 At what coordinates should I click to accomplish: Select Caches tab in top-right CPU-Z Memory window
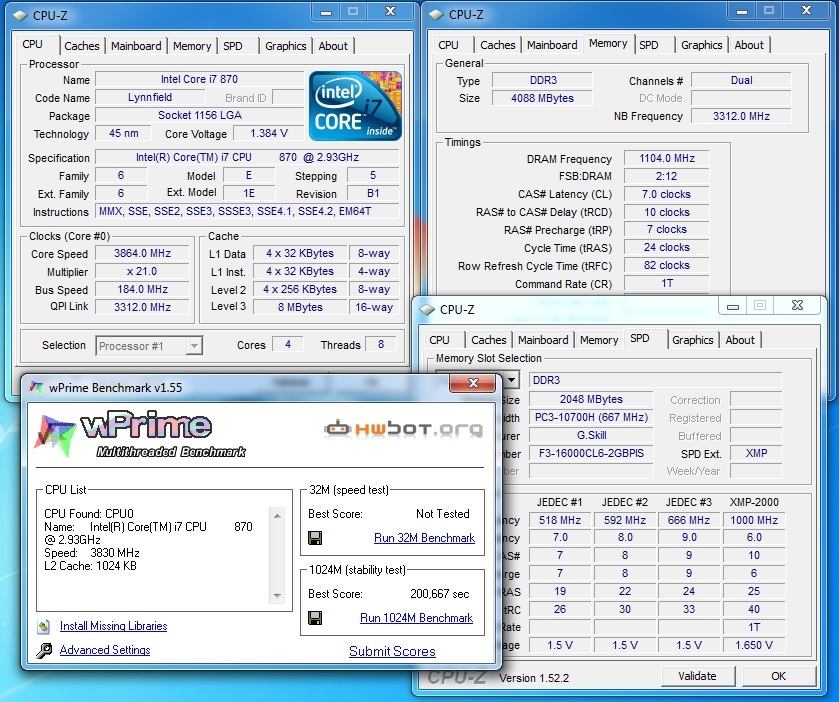(x=497, y=45)
